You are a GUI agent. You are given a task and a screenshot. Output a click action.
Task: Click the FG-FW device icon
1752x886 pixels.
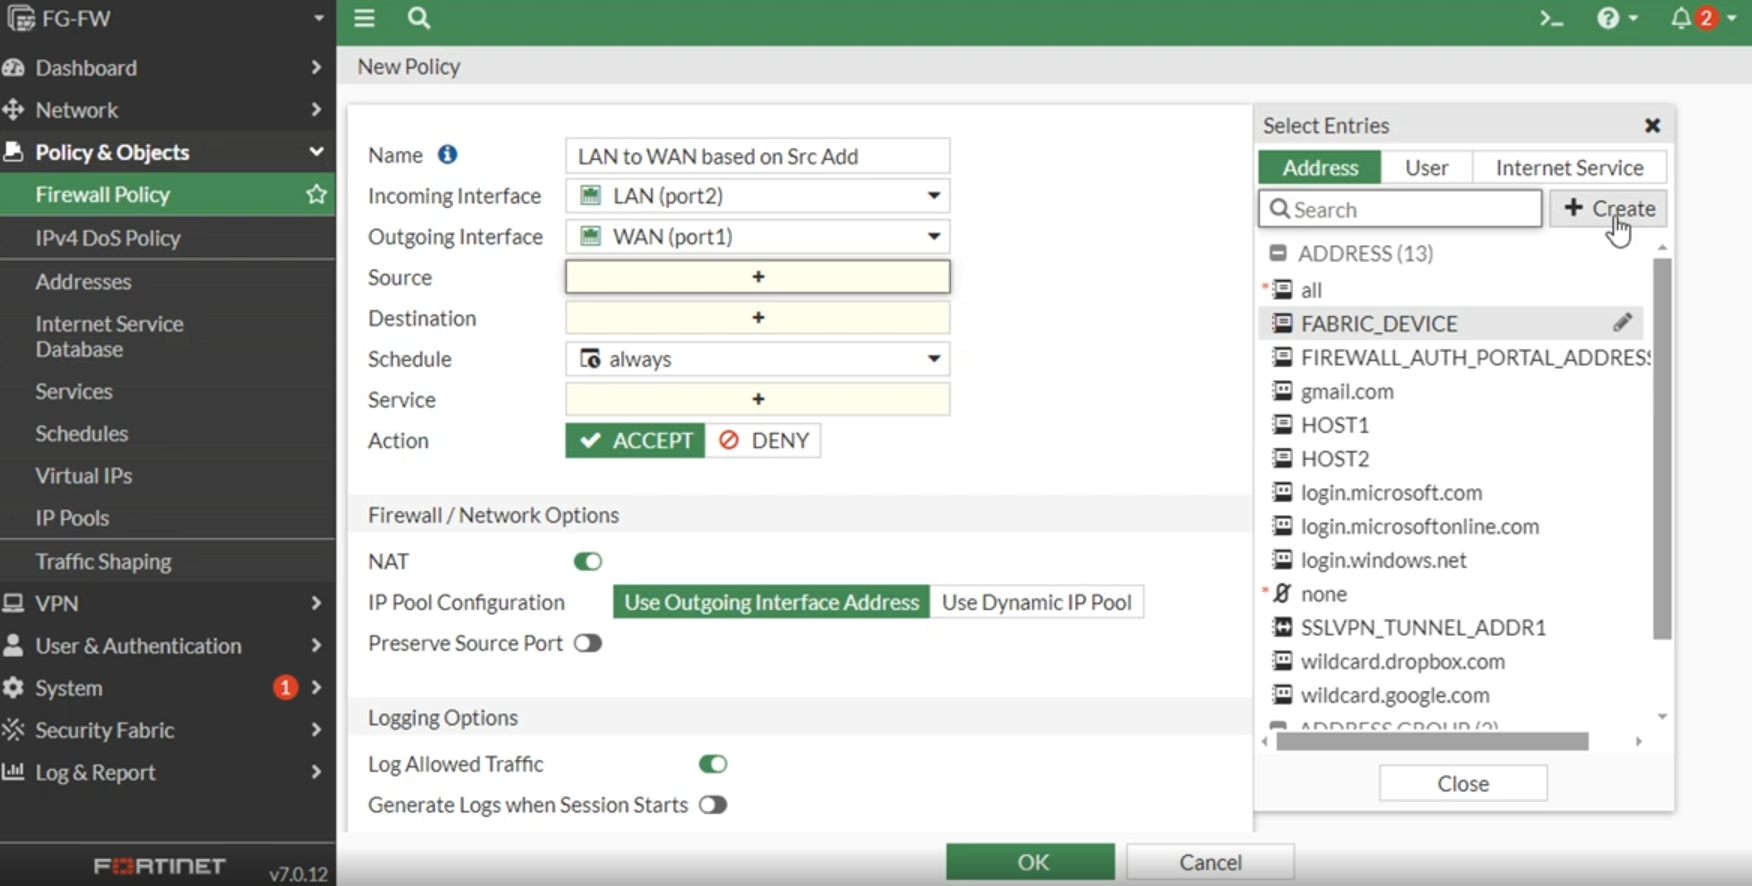(x=20, y=18)
